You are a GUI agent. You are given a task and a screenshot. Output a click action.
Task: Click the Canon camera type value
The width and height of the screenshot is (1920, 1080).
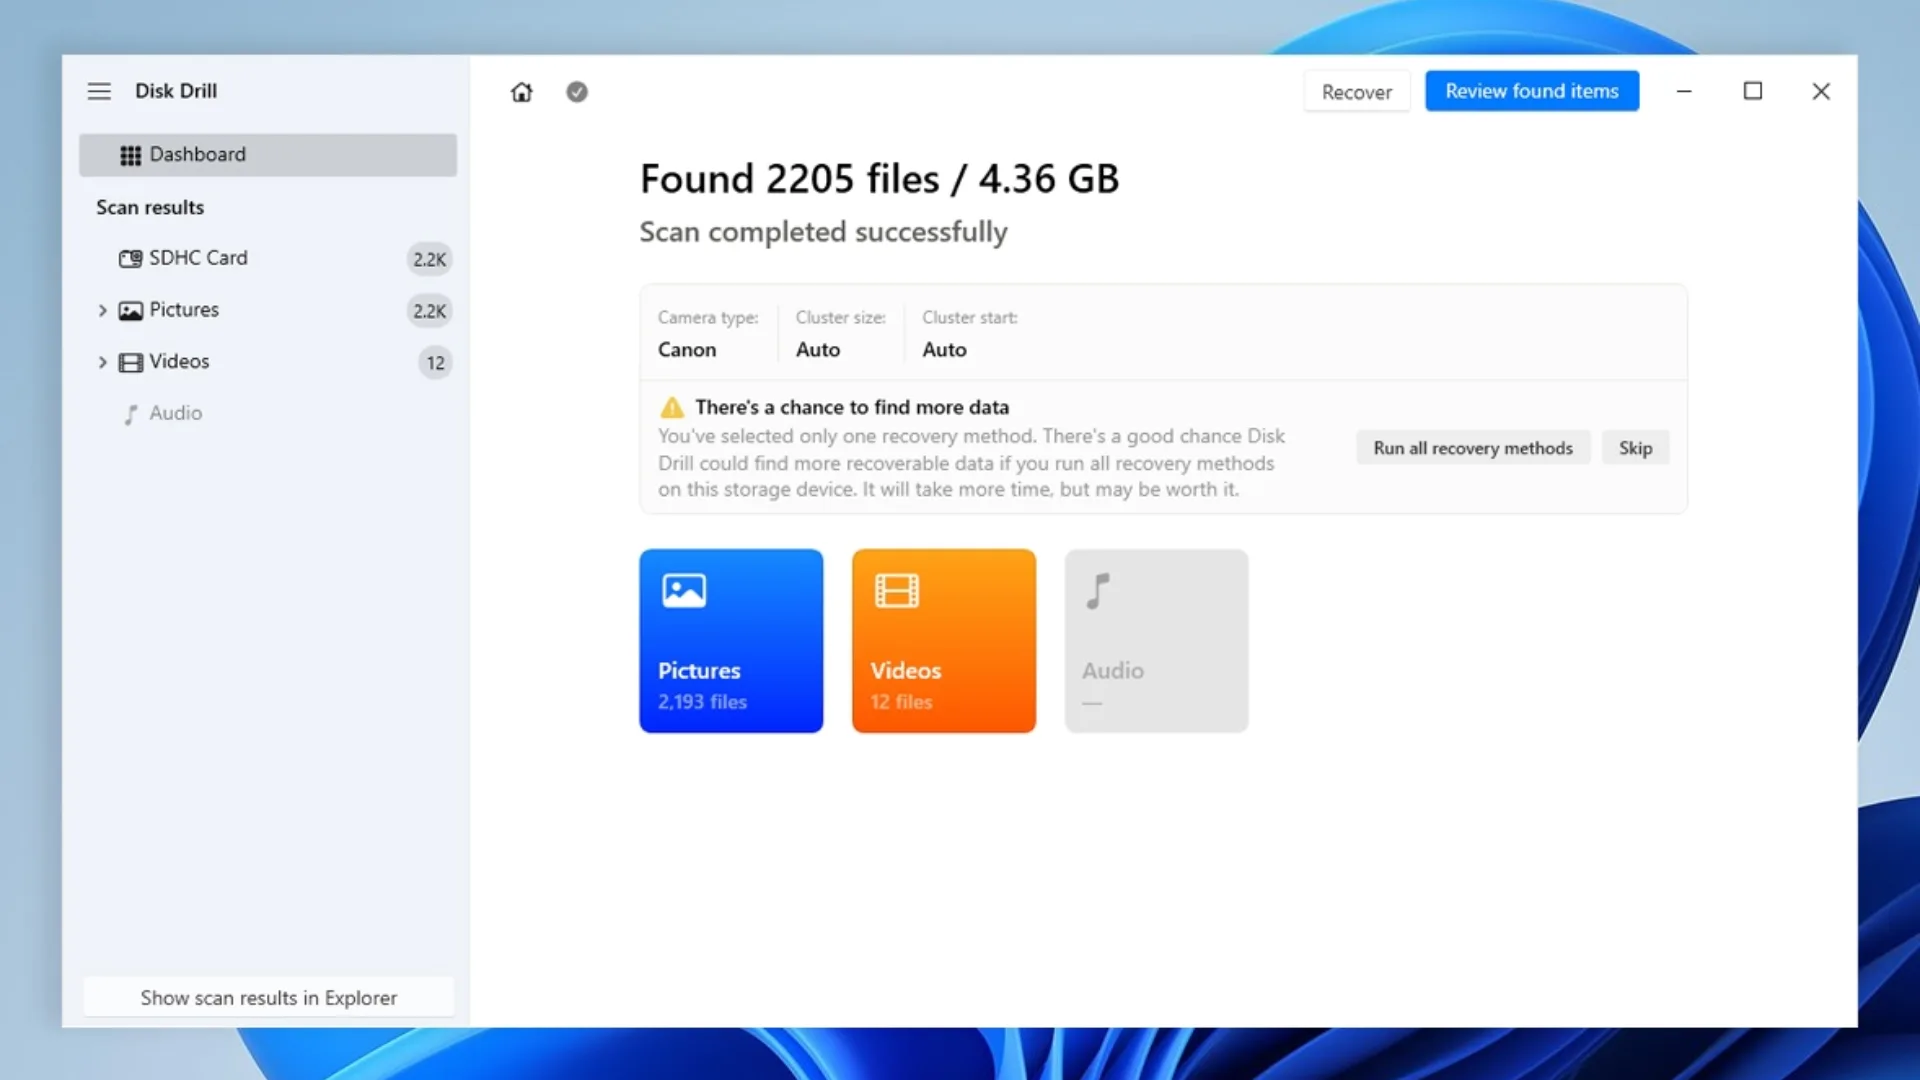click(x=687, y=350)
